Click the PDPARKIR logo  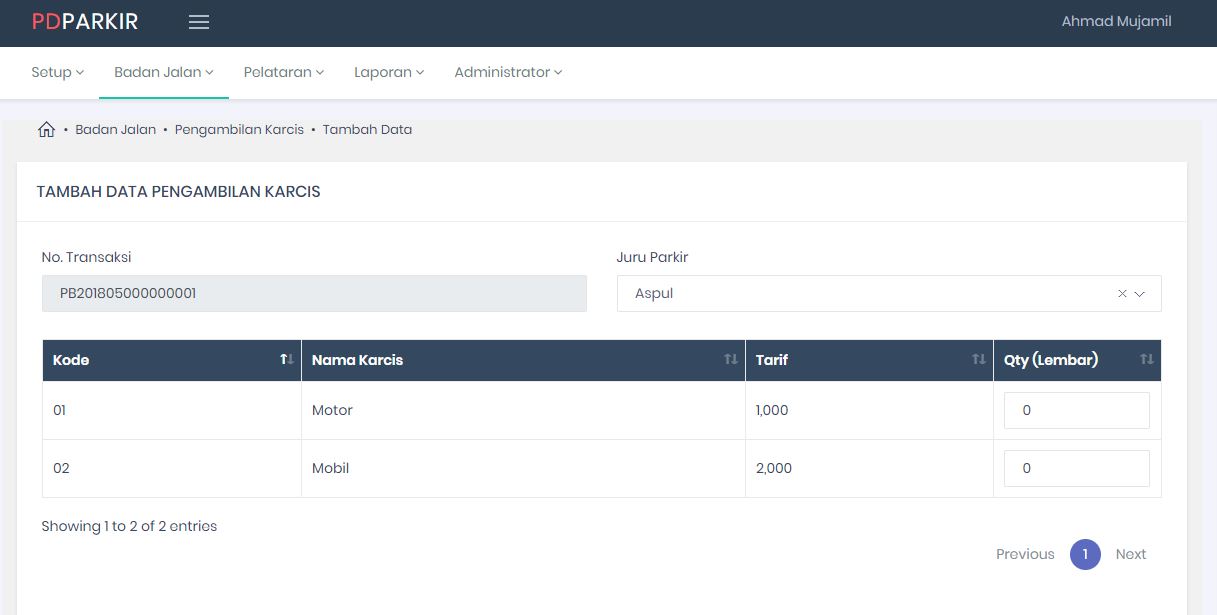tap(85, 22)
